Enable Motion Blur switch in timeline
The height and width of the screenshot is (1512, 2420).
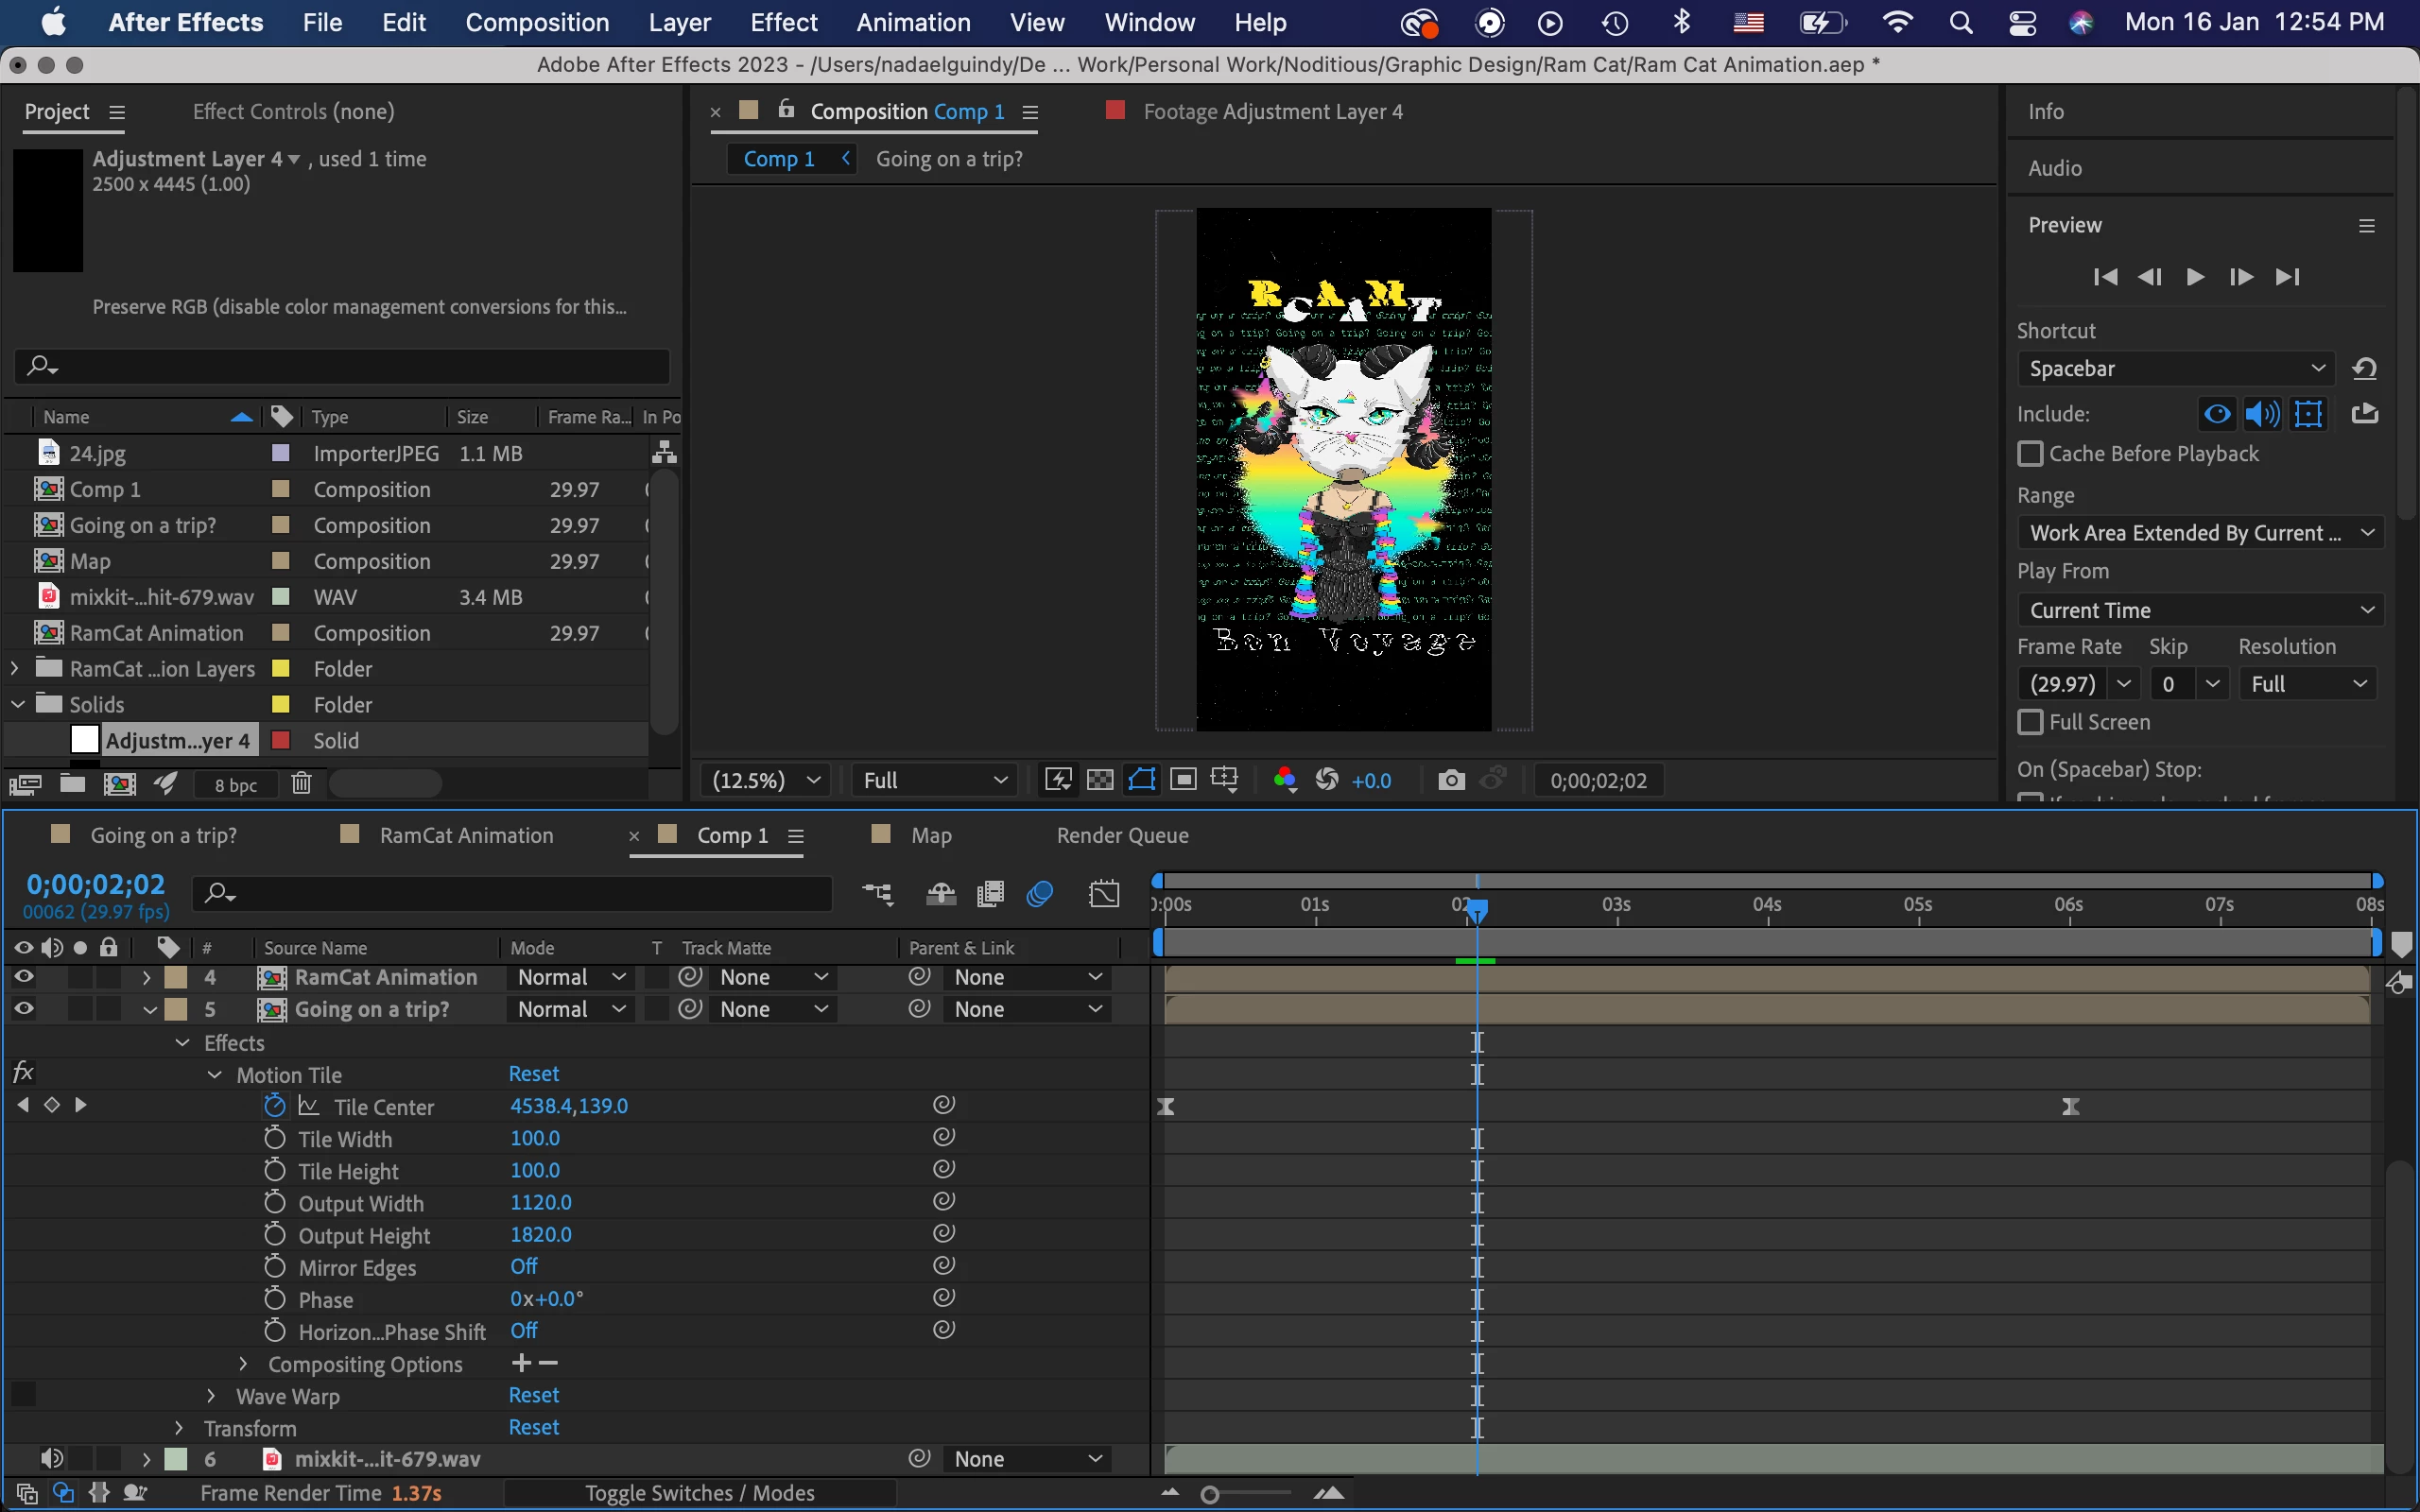[1040, 893]
